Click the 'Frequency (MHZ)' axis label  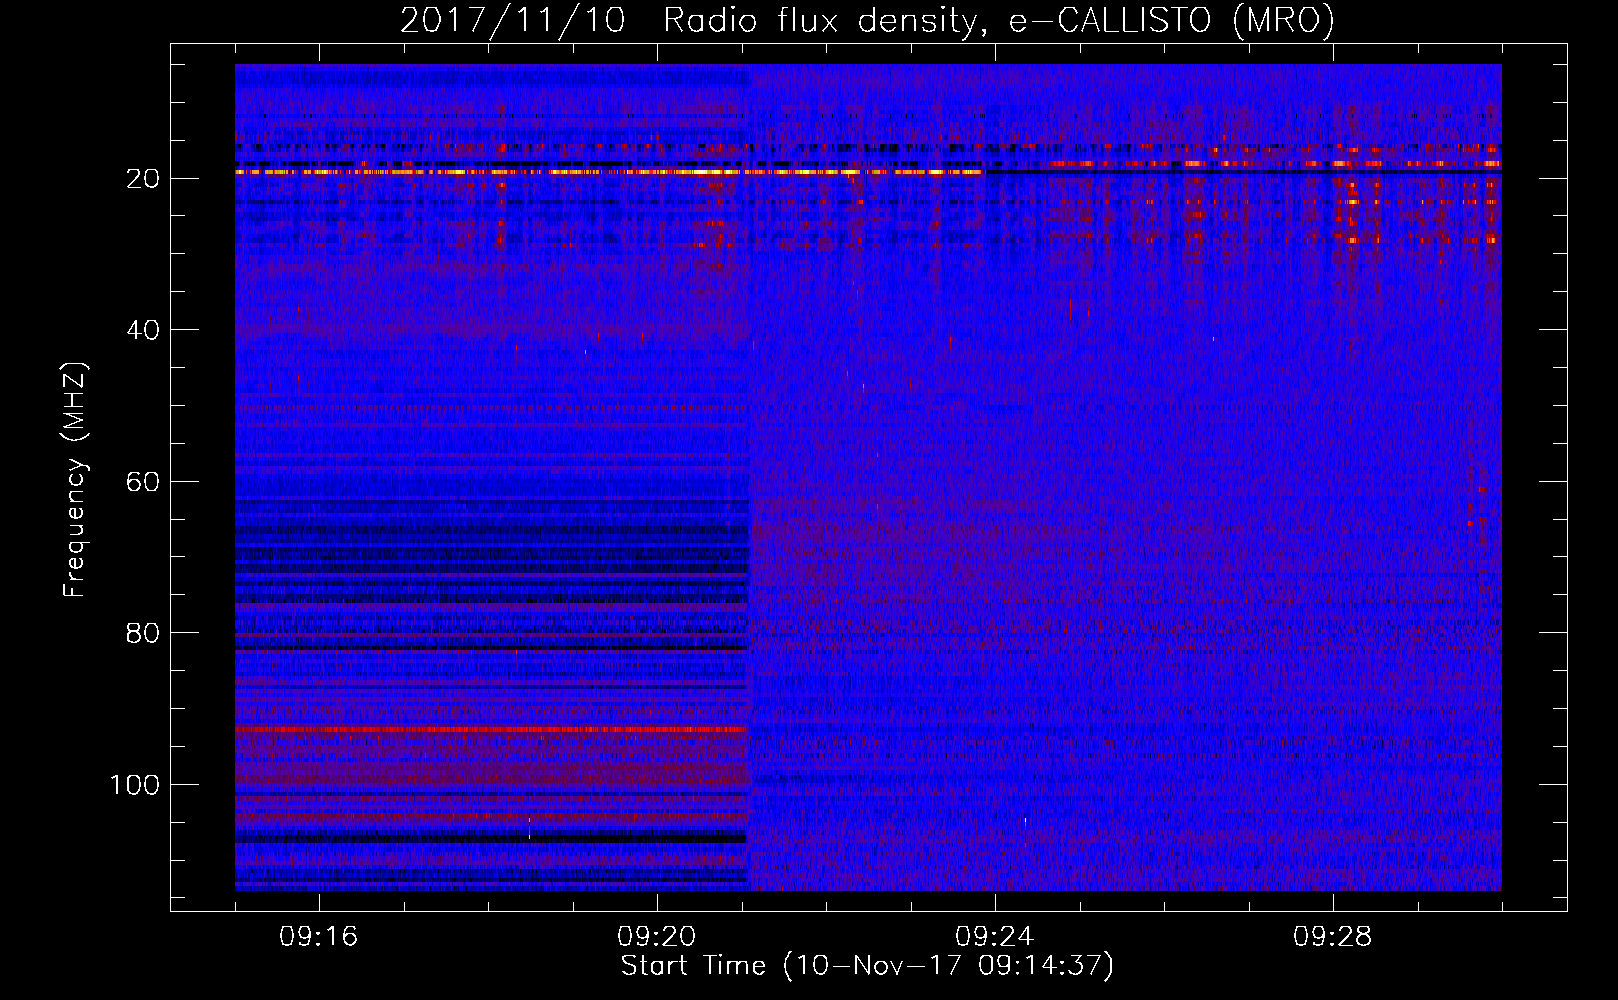tap(75, 480)
